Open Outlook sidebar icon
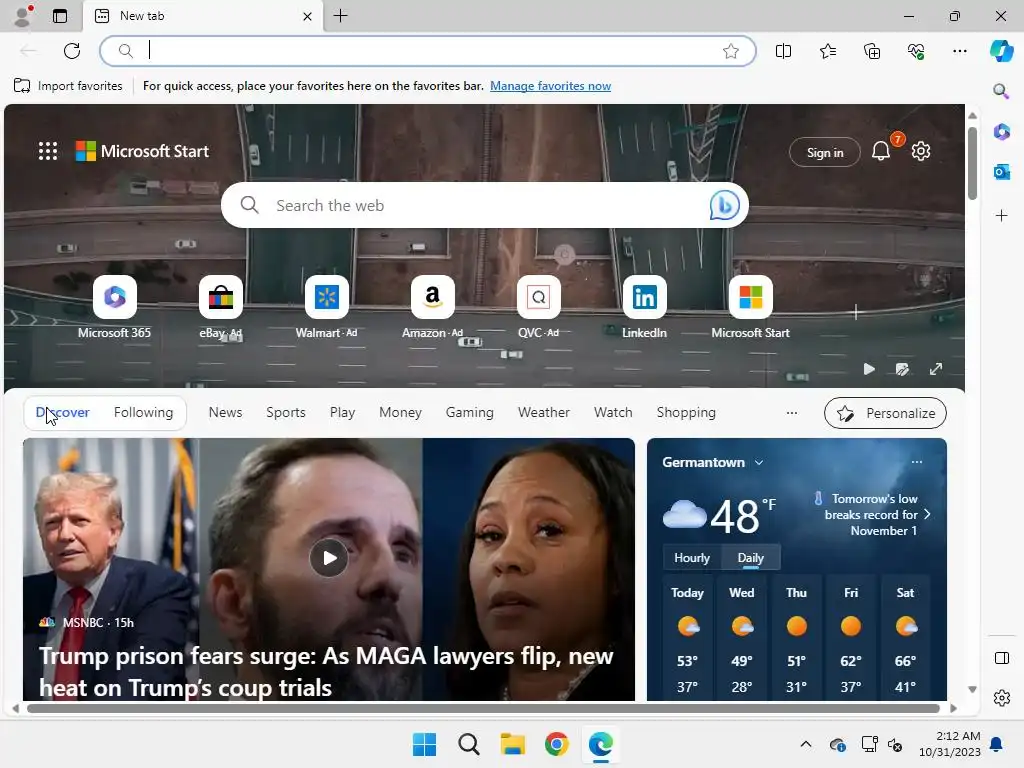Image resolution: width=1024 pixels, height=768 pixels. tap(1001, 172)
